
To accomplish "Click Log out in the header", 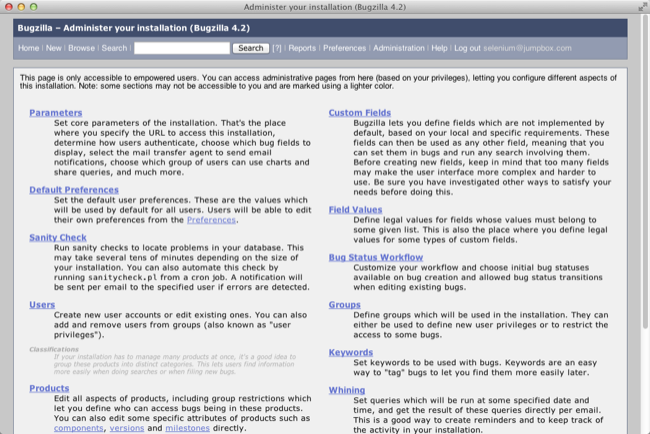I will click(467, 48).
